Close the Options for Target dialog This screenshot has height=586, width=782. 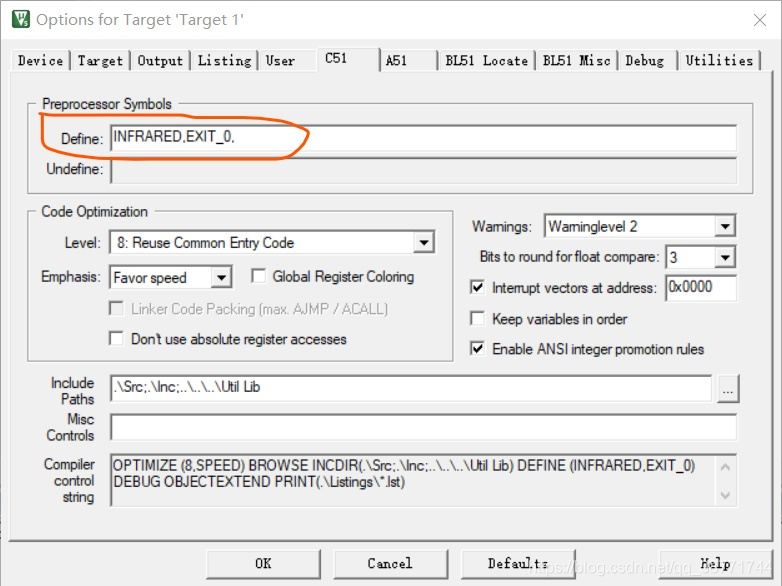[760, 20]
